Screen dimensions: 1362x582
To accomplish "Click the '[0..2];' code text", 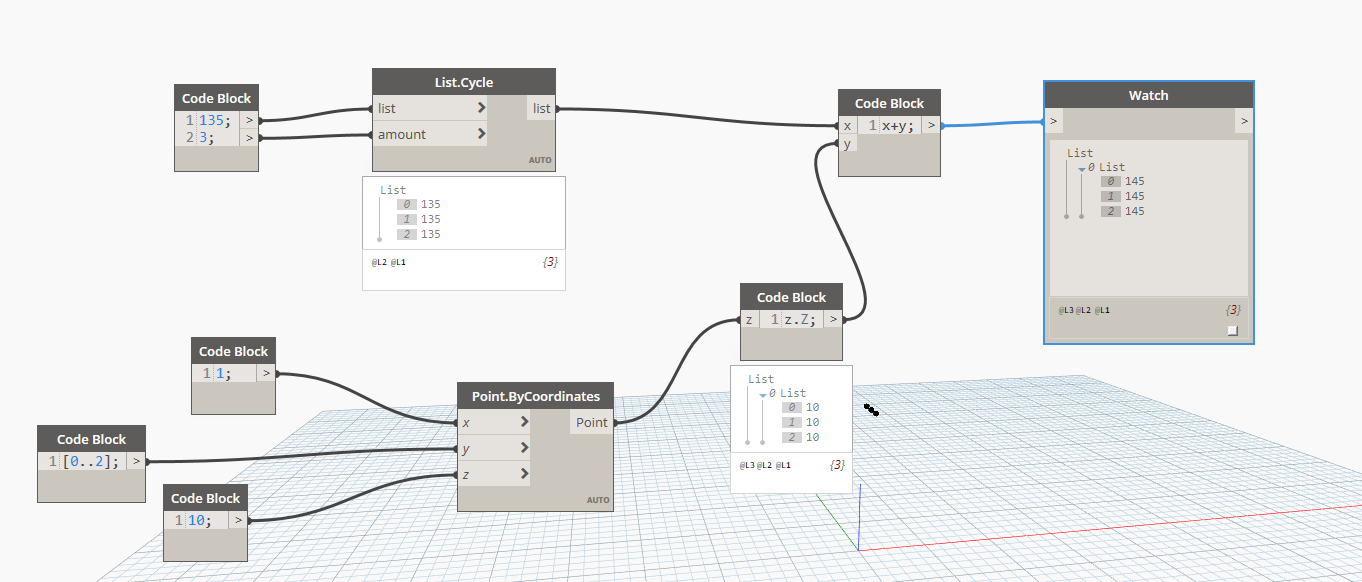I will [x=92, y=462].
